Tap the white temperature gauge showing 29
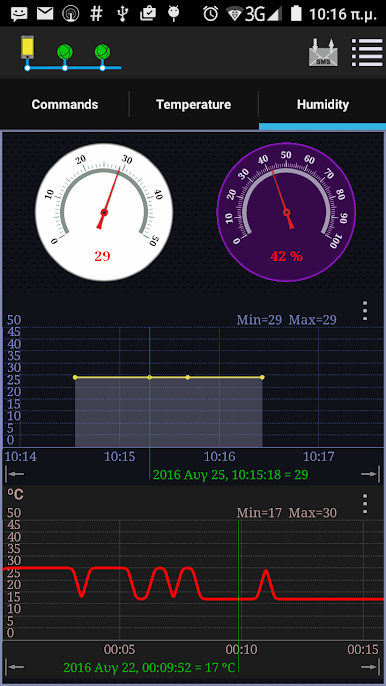The height and width of the screenshot is (686, 386). (x=104, y=212)
